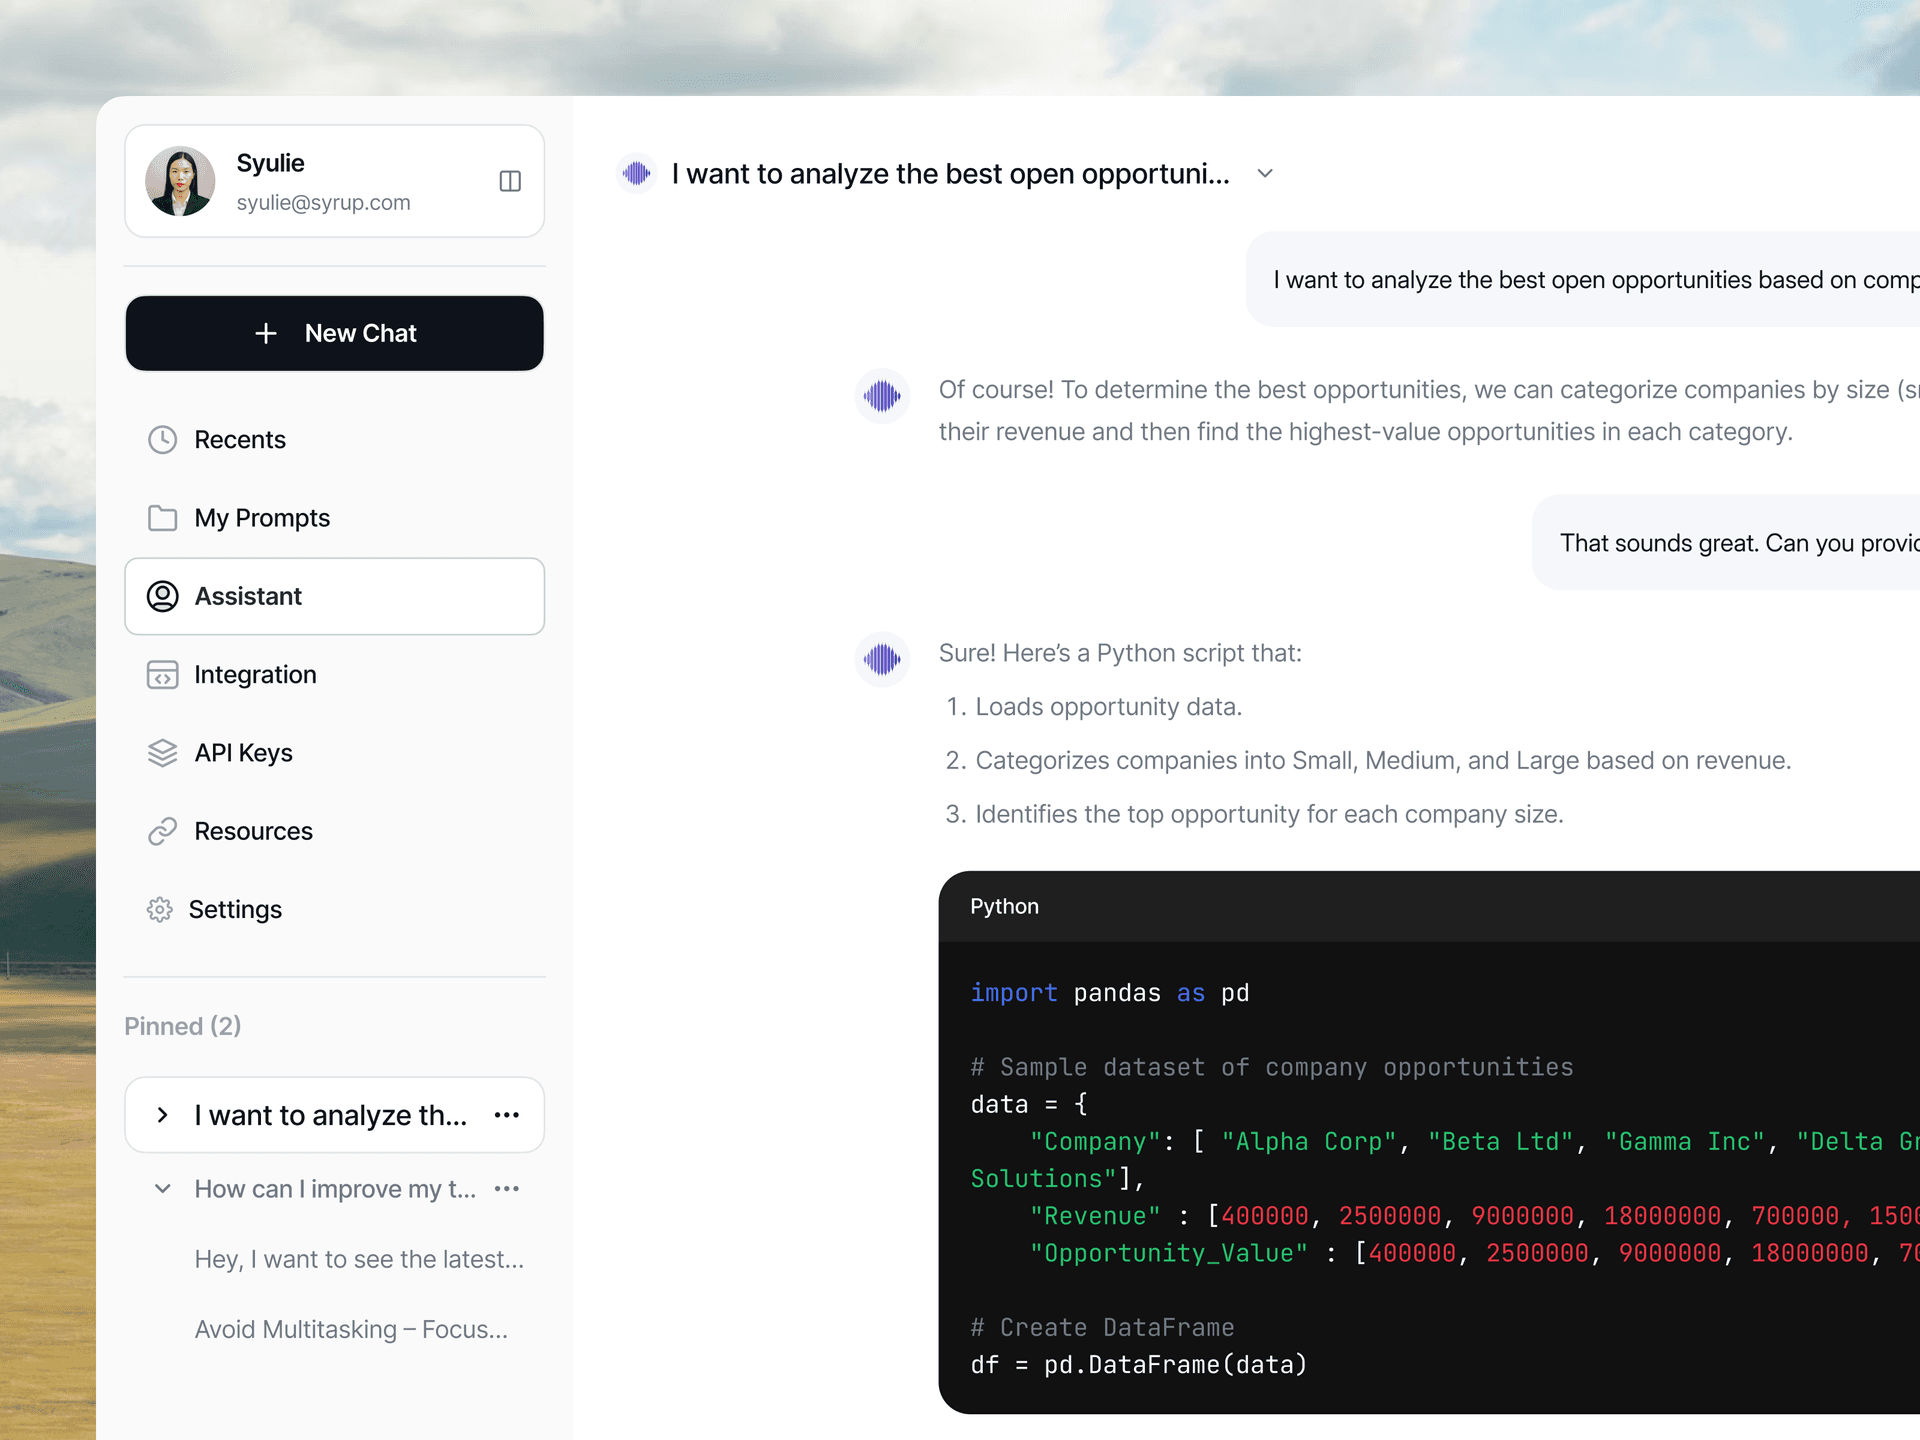Click the Recents clock icon

pyautogui.click(x=162, y=440)
